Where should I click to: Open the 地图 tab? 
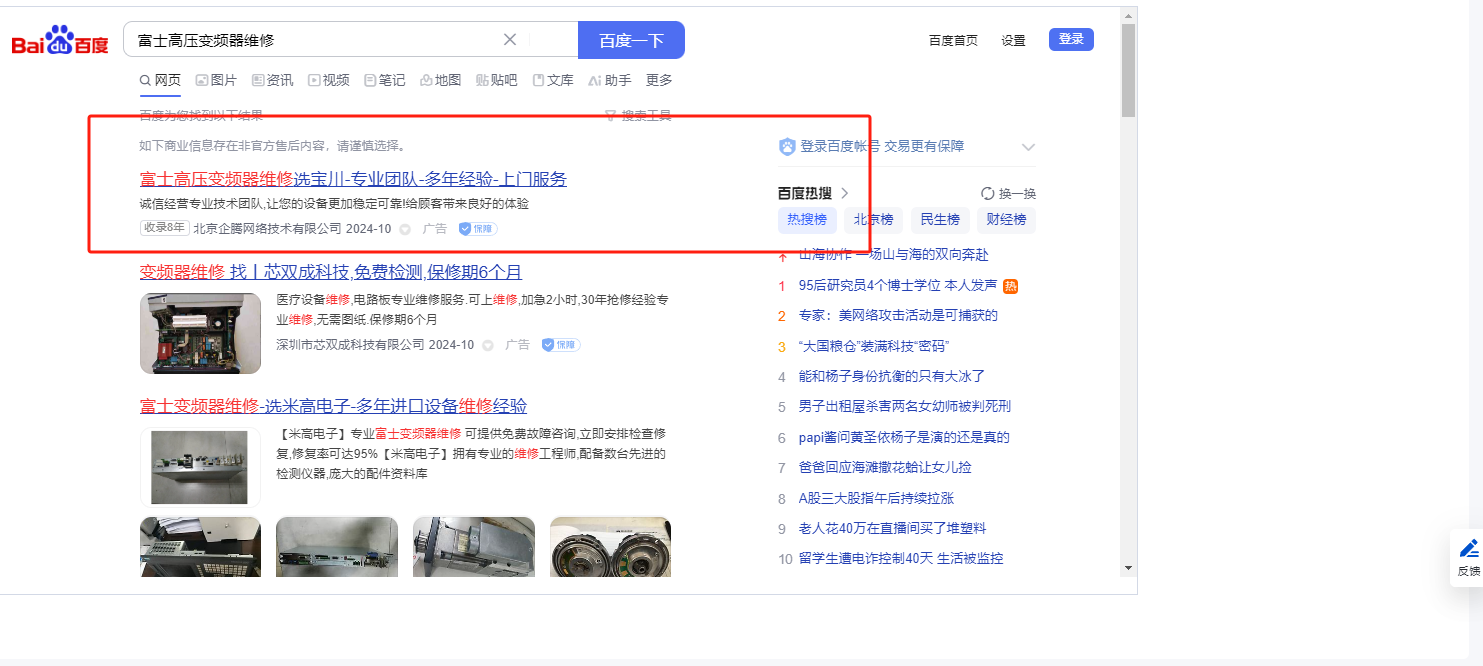441,80
